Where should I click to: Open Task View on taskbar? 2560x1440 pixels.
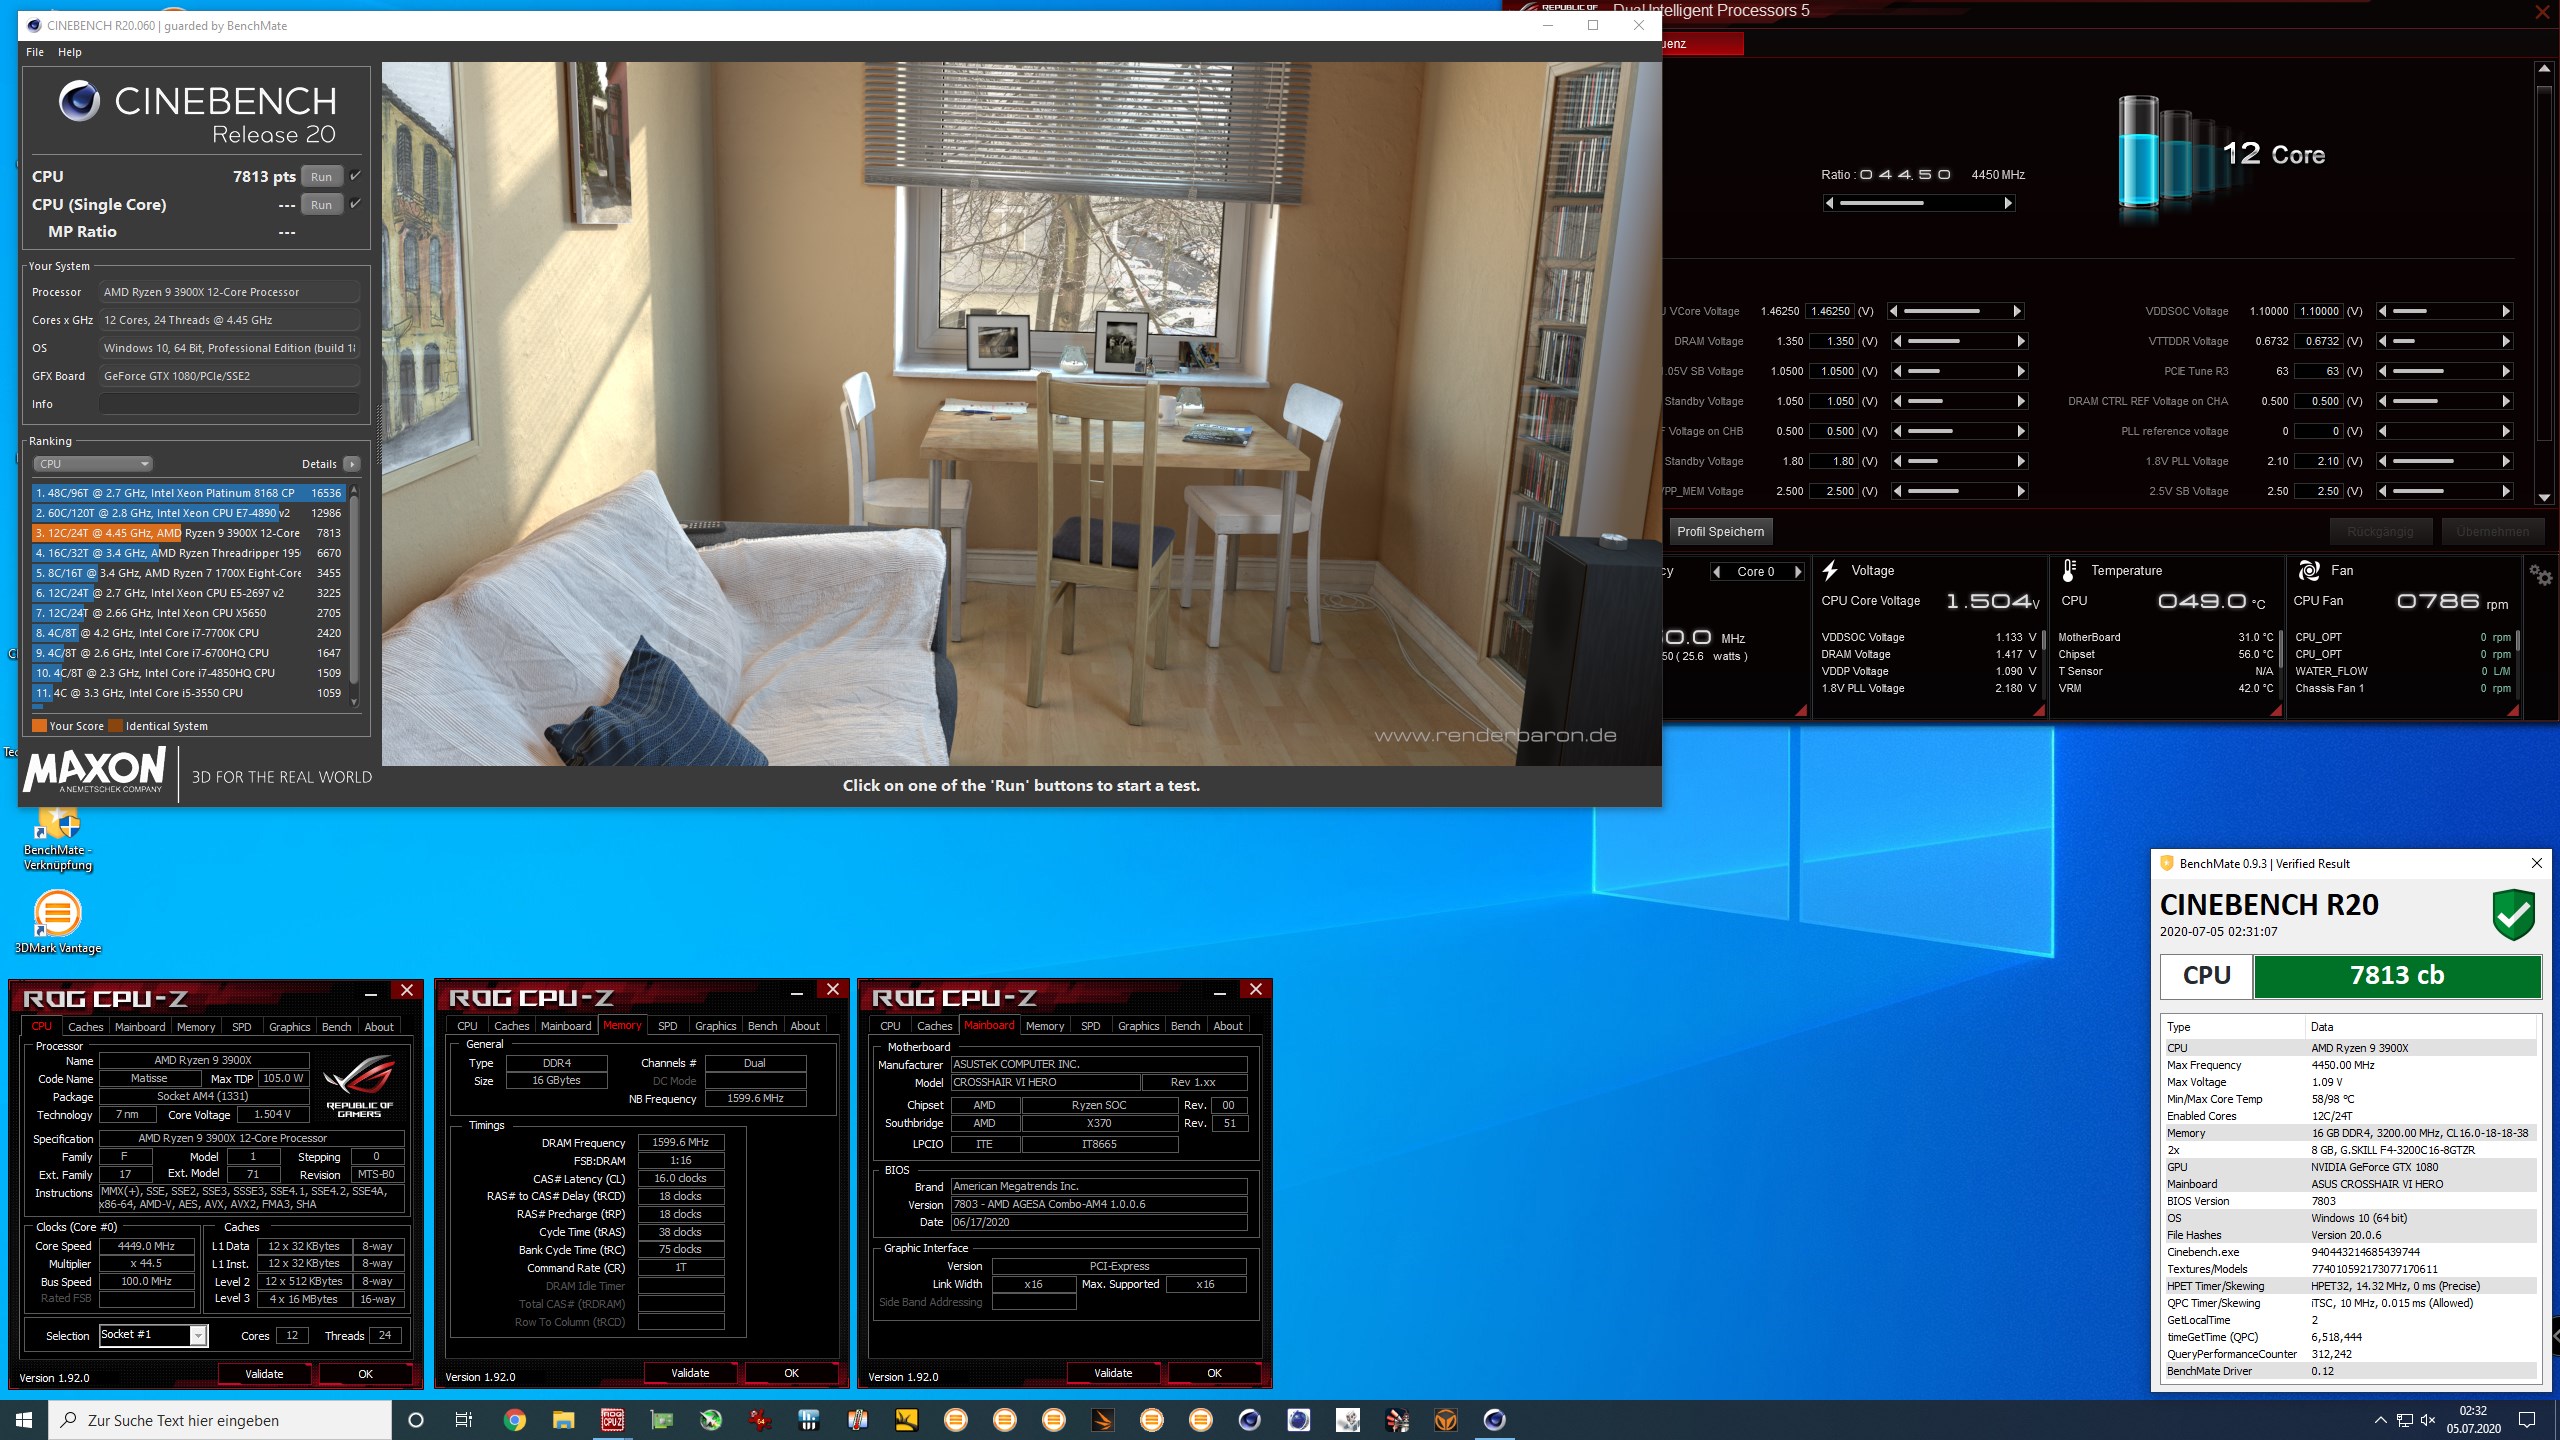pos(464,1420)
